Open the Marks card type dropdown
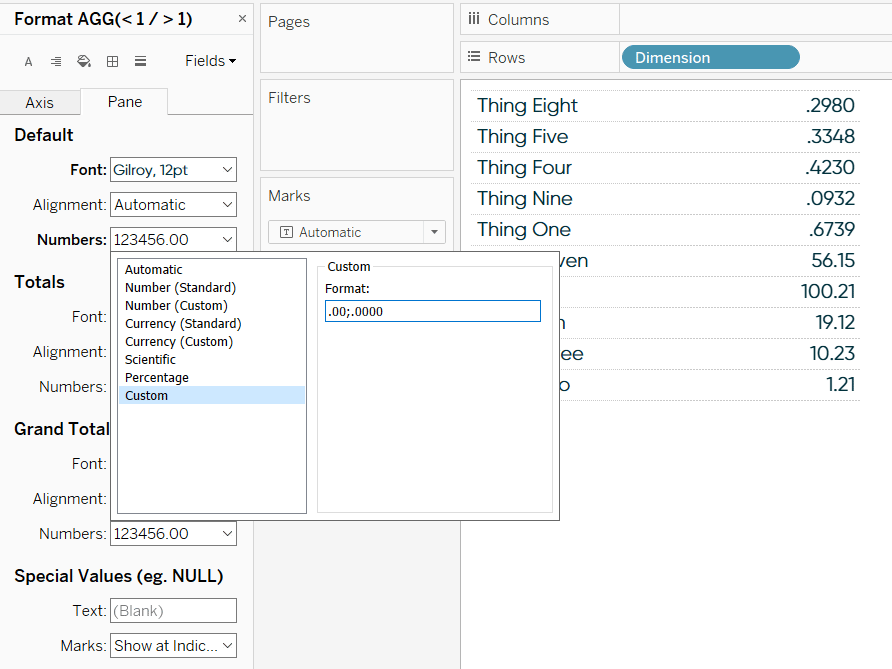892x669 pixels. (x=433, y=231)
